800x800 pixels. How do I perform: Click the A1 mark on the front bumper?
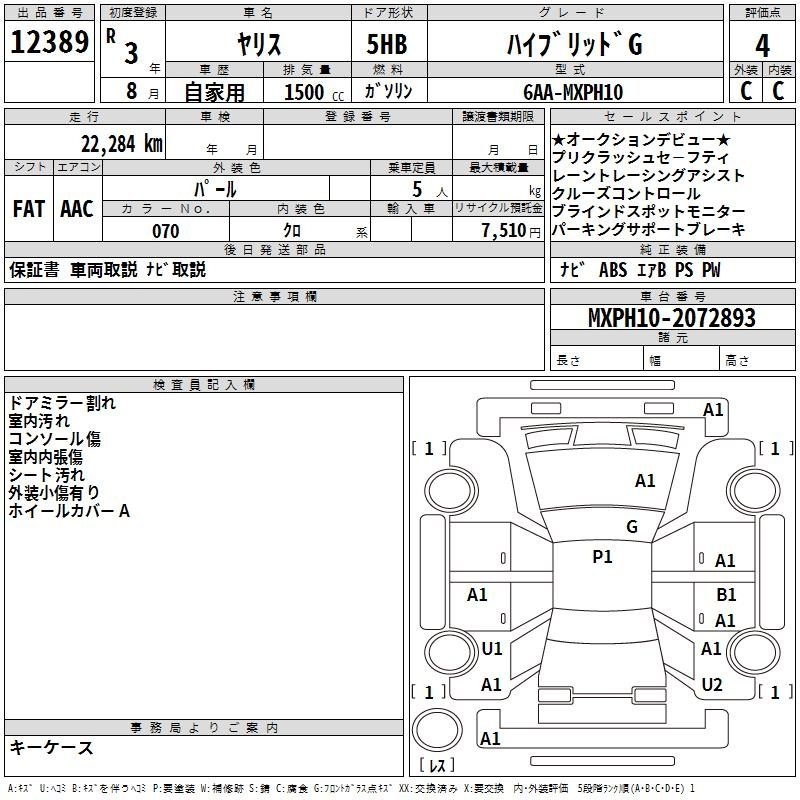click(713, 409)
